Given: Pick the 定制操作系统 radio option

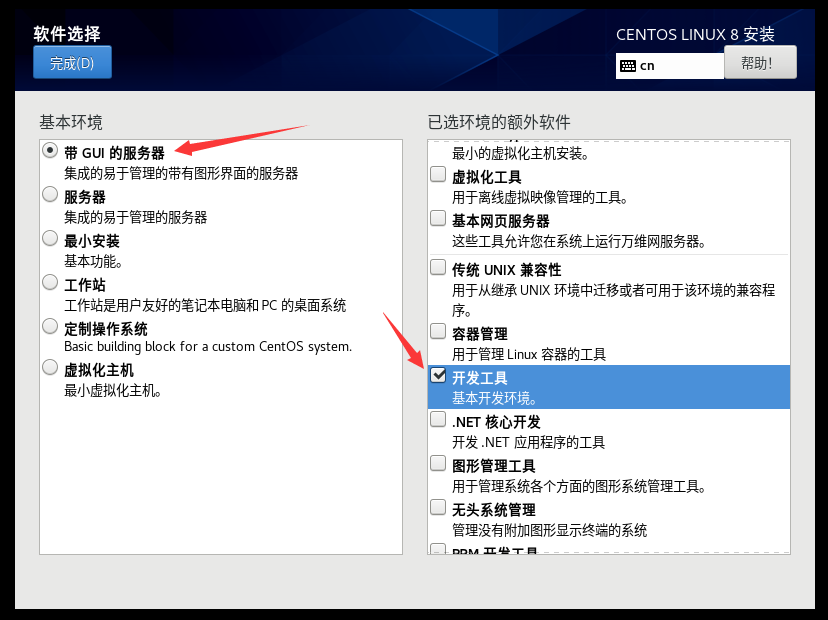Looking at the screenshot, I should [50, 326].
